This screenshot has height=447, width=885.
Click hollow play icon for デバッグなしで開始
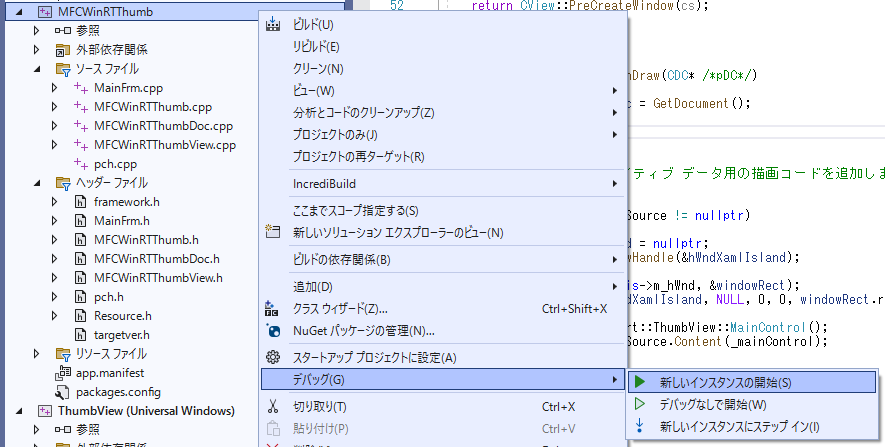[640, 404]
